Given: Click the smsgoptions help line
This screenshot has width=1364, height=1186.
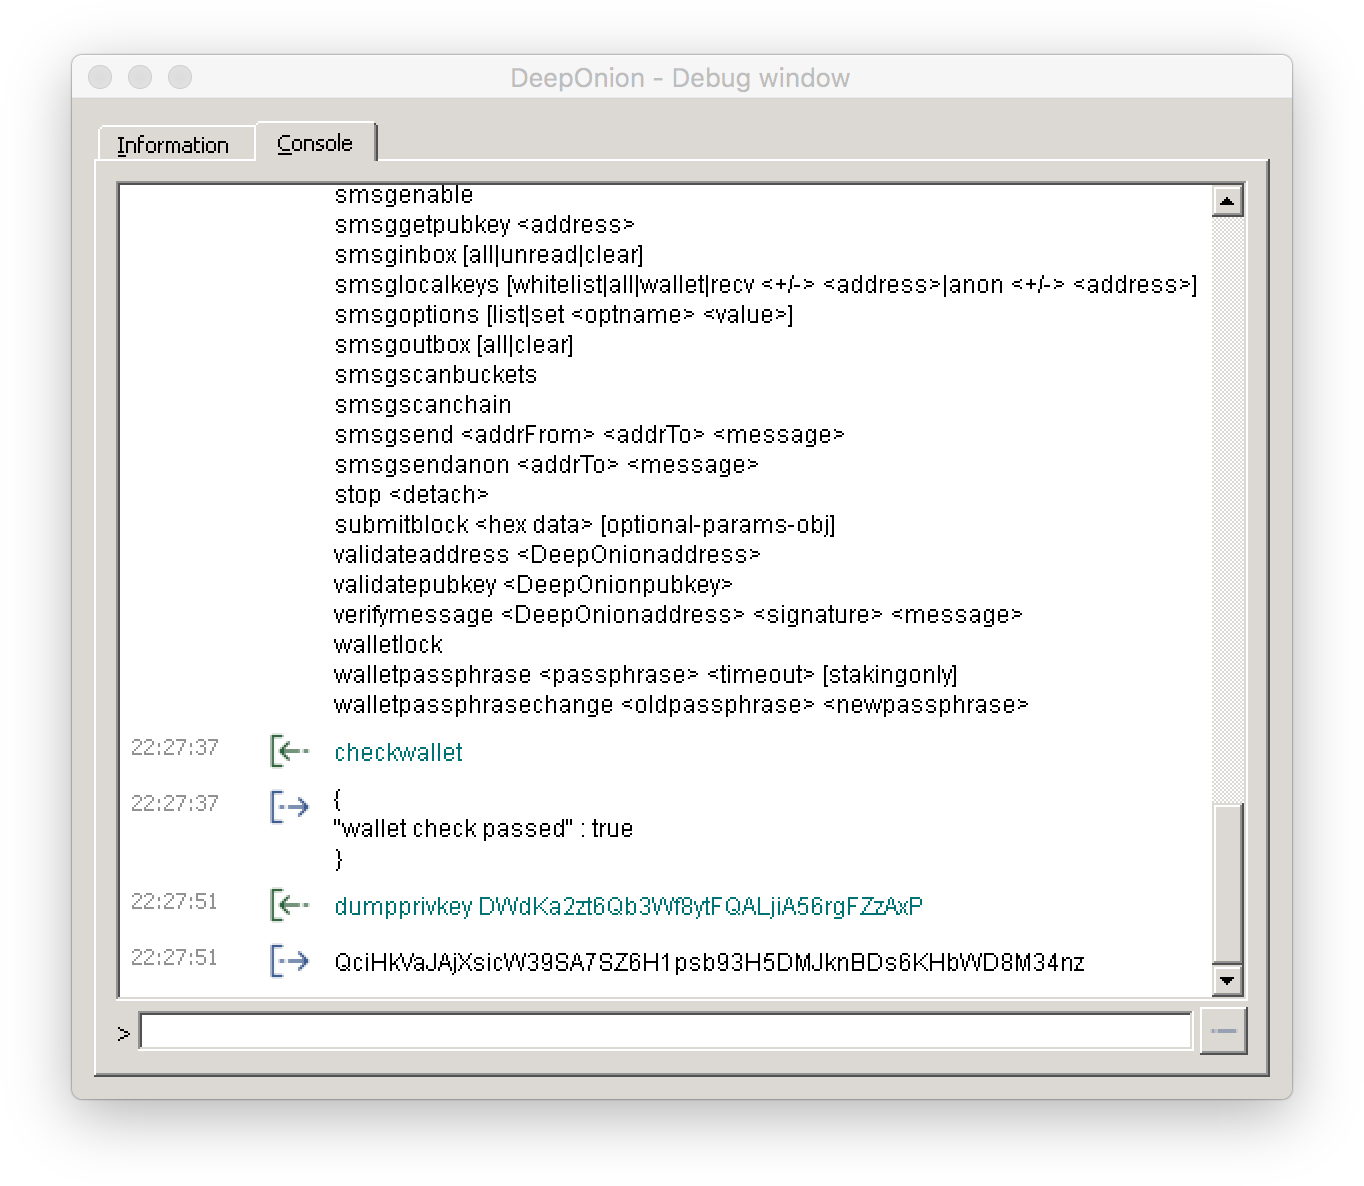Looking at the screenshot, I should [x=564, y=314].
